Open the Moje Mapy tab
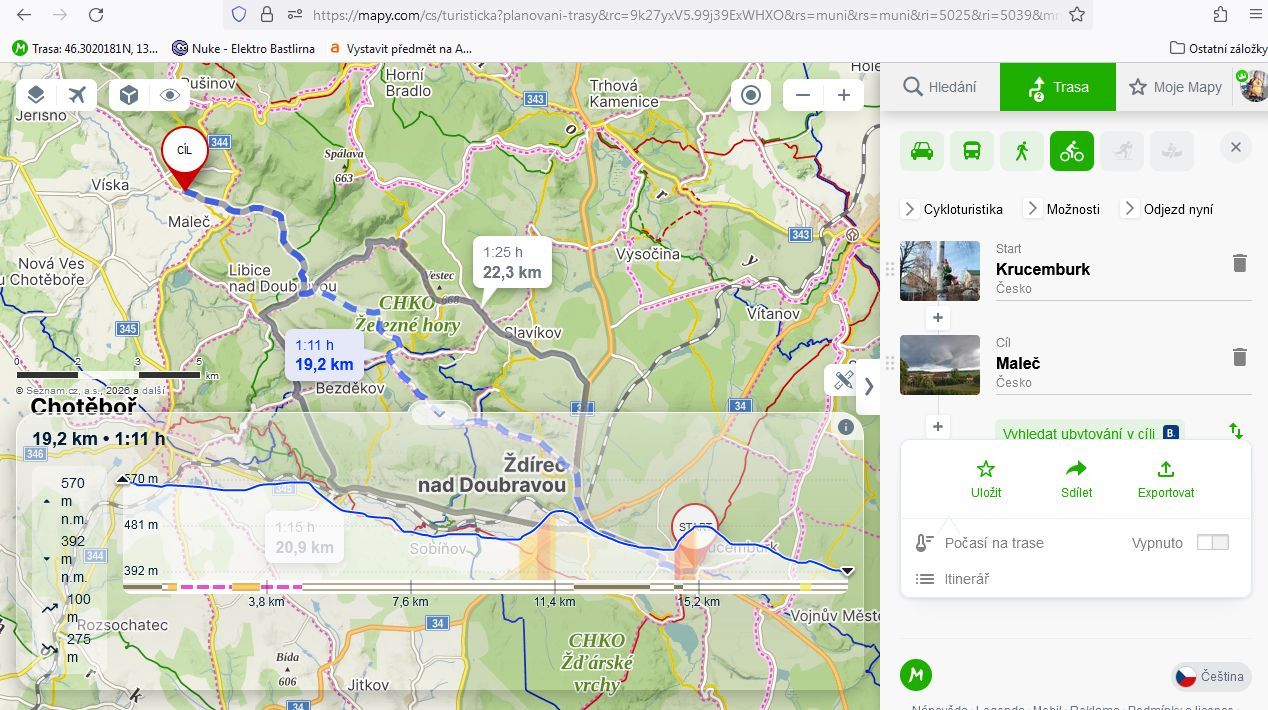 [1176, 87]
